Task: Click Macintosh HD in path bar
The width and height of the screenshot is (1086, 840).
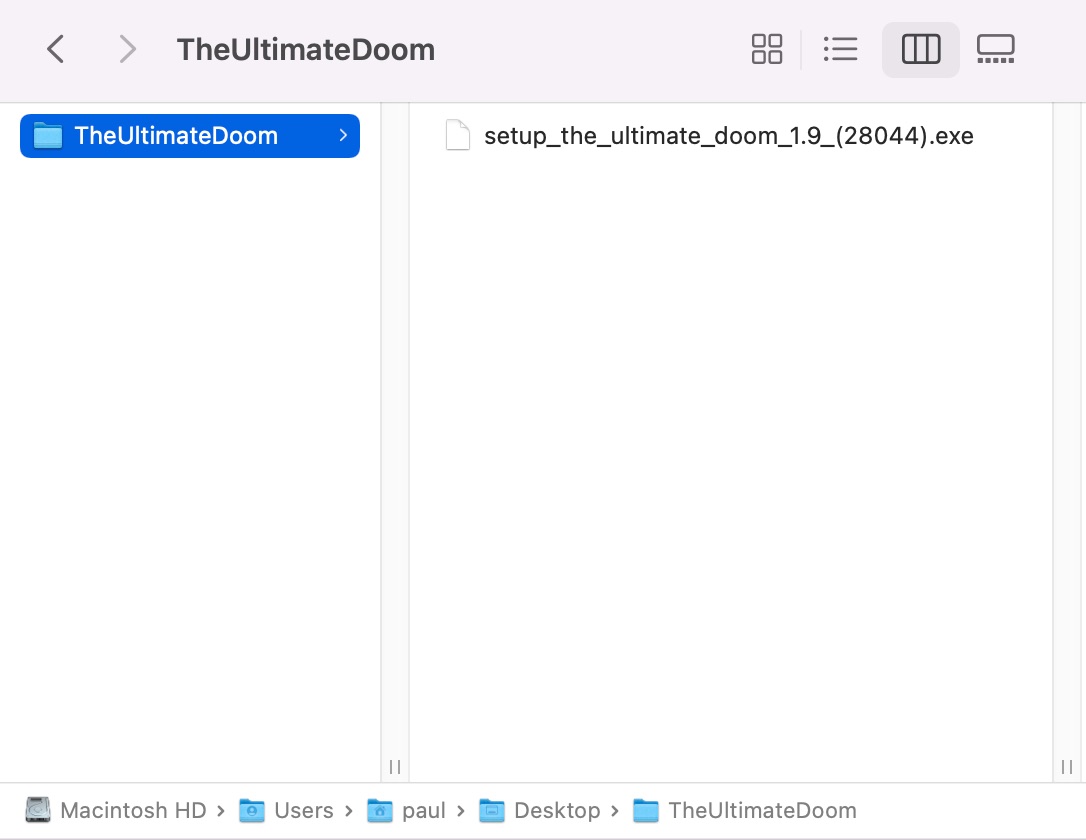Action: 133,810
